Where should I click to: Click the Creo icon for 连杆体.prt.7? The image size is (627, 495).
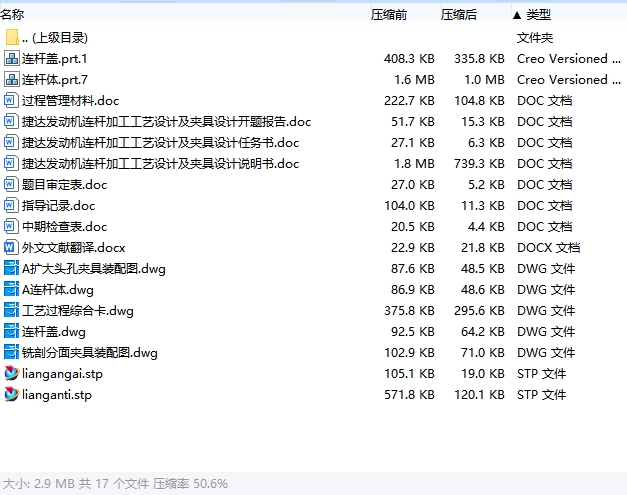pyautogui.click(x=11, y=80)
